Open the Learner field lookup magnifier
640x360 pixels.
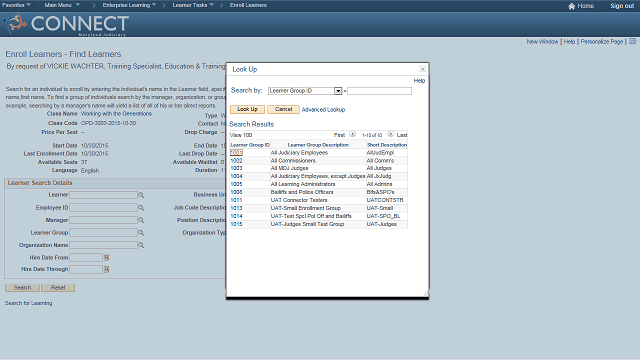coord(141,196)
